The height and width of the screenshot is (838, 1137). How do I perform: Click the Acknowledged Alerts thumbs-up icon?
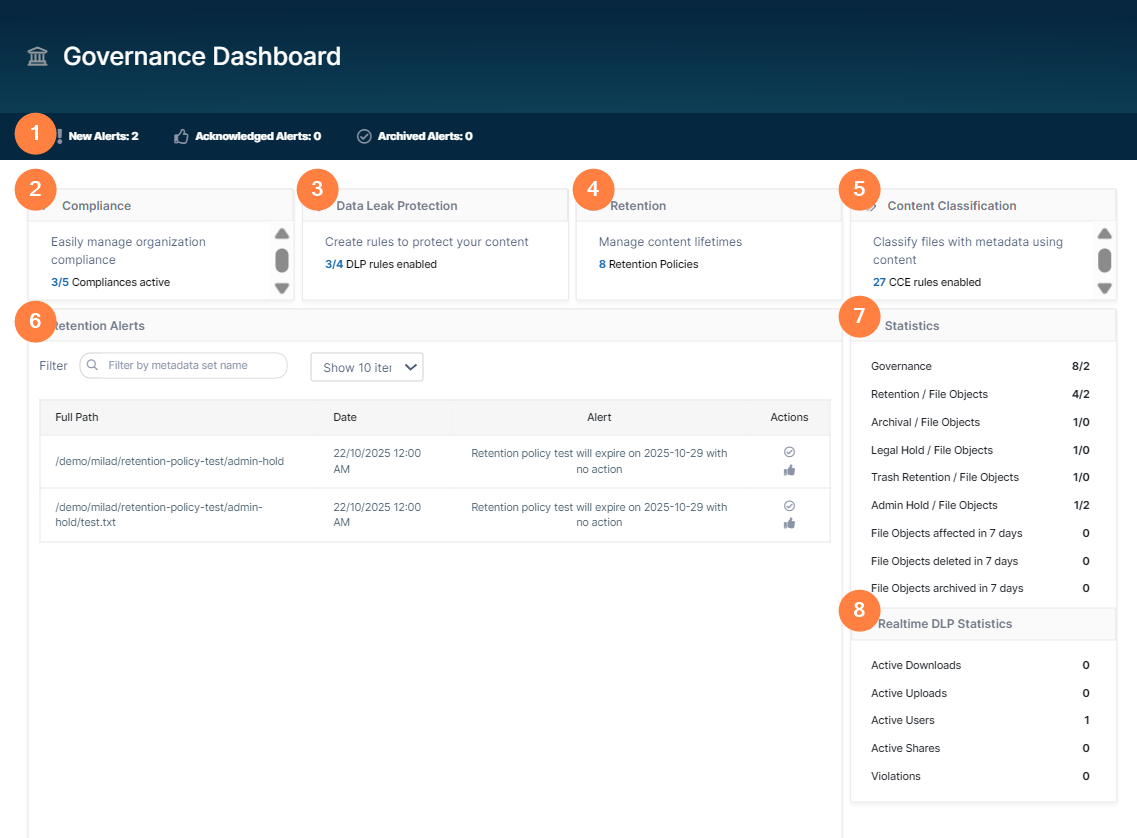(x=181, y=136)
